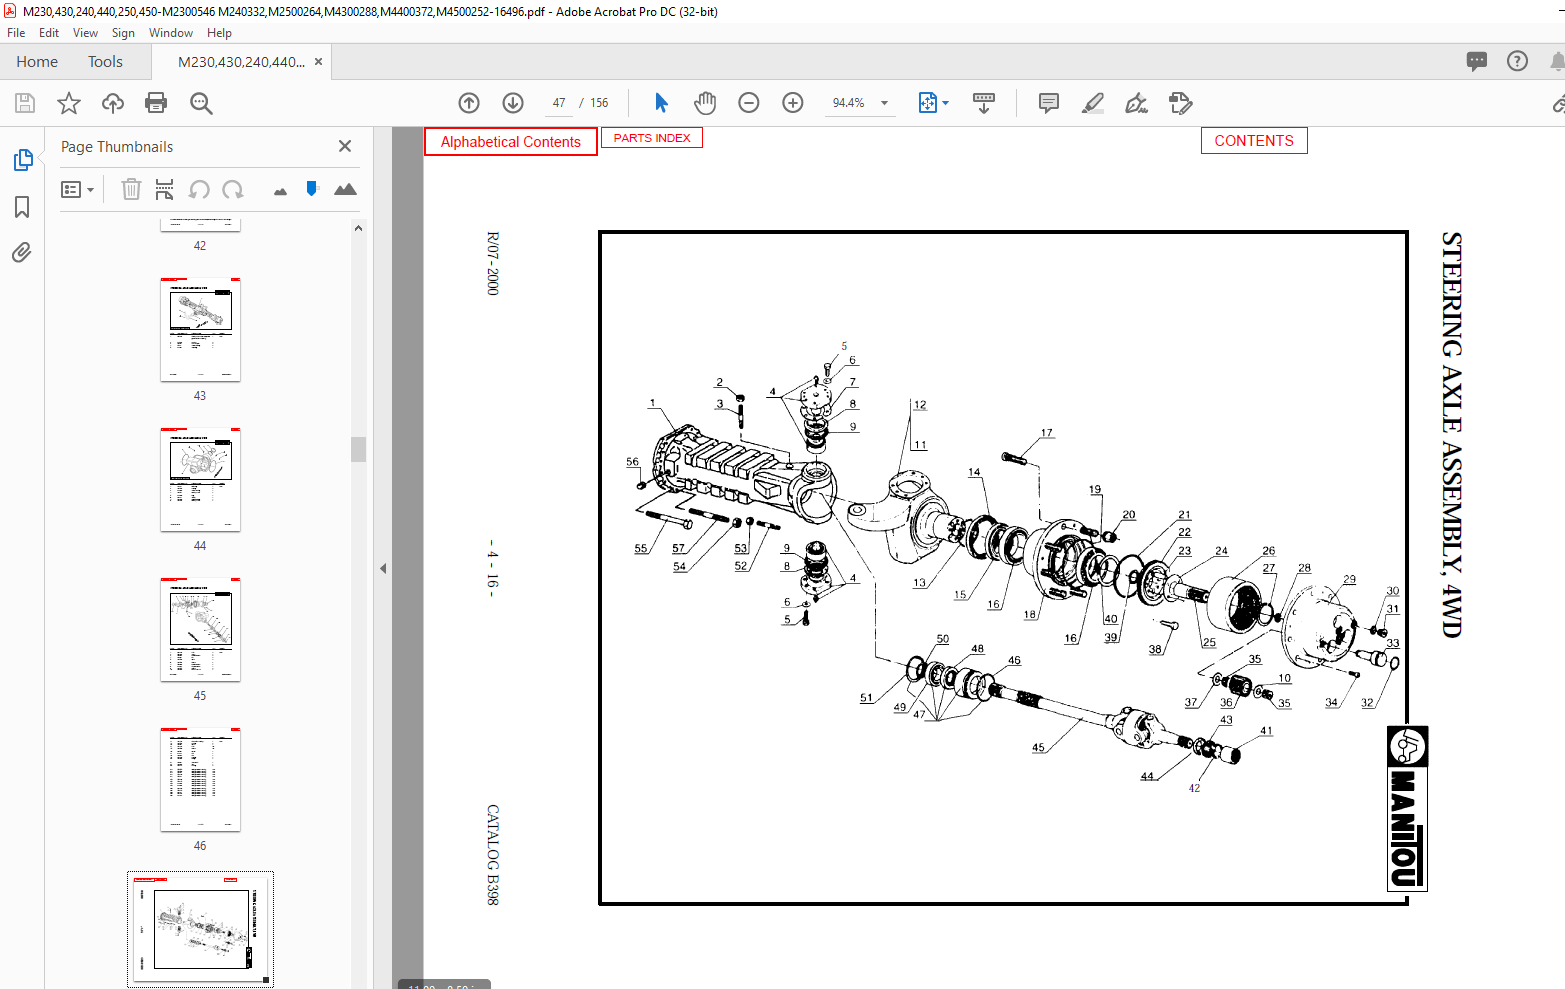Open the Page Thumbnails pane icon
This screenshot has height=989, width=1565.
(x=22, y=160)
